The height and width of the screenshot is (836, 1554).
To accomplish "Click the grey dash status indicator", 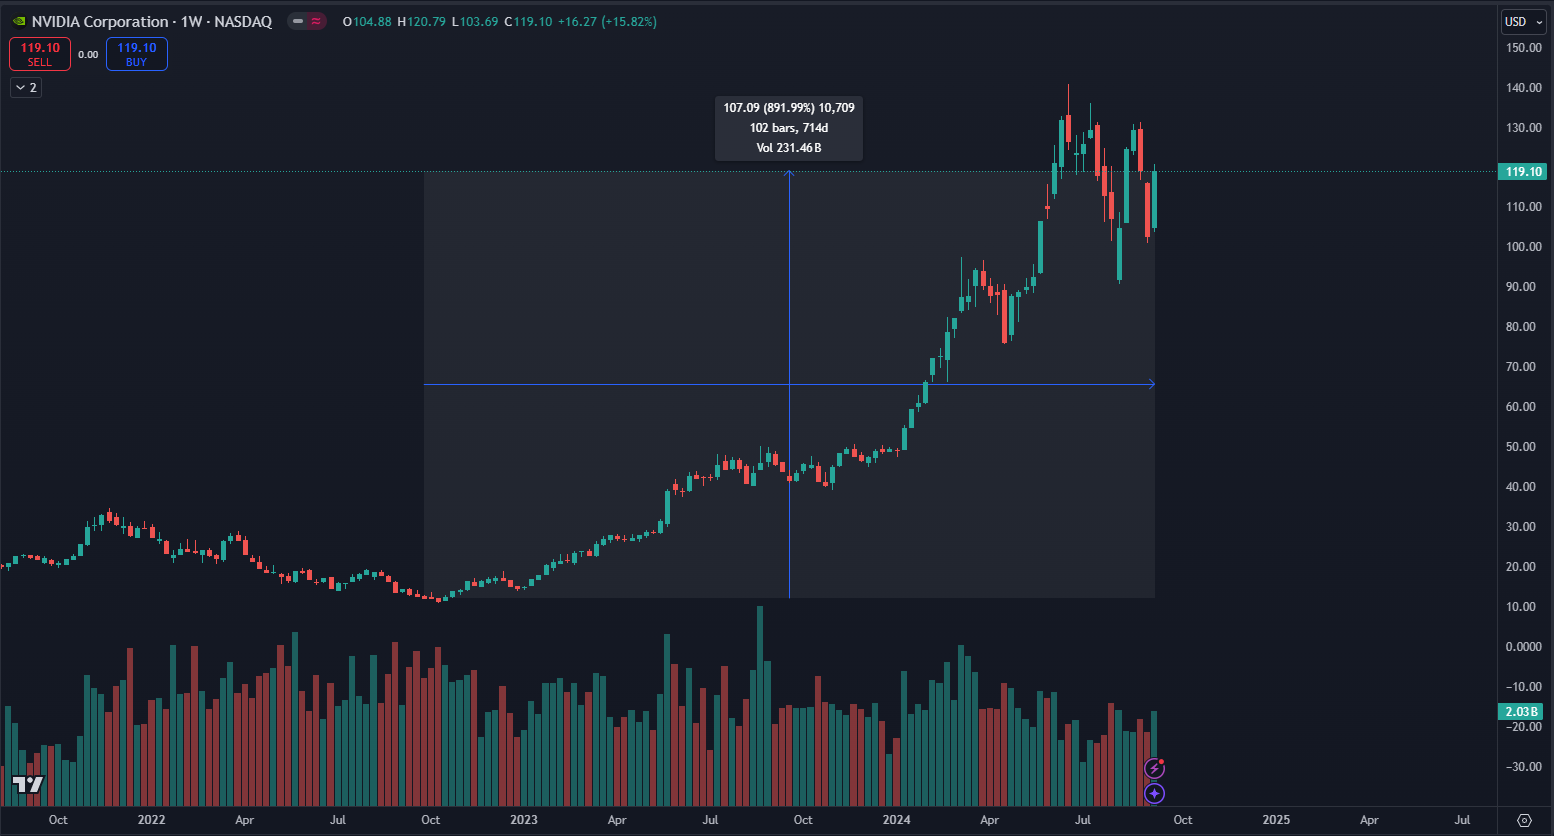I will pos(298,21).
